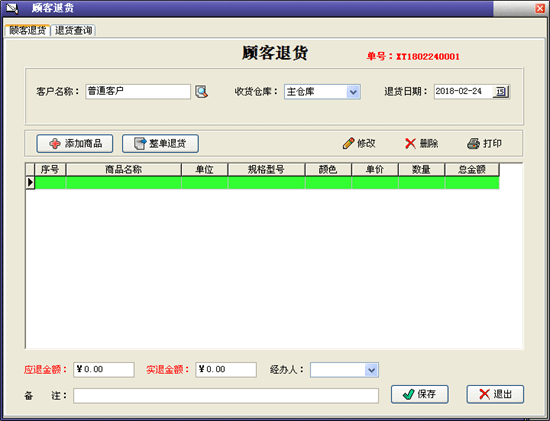Expand the 经办人 handler dropdown
The width and height of the screenshot is (550, 421).
(x=371, y=370)
